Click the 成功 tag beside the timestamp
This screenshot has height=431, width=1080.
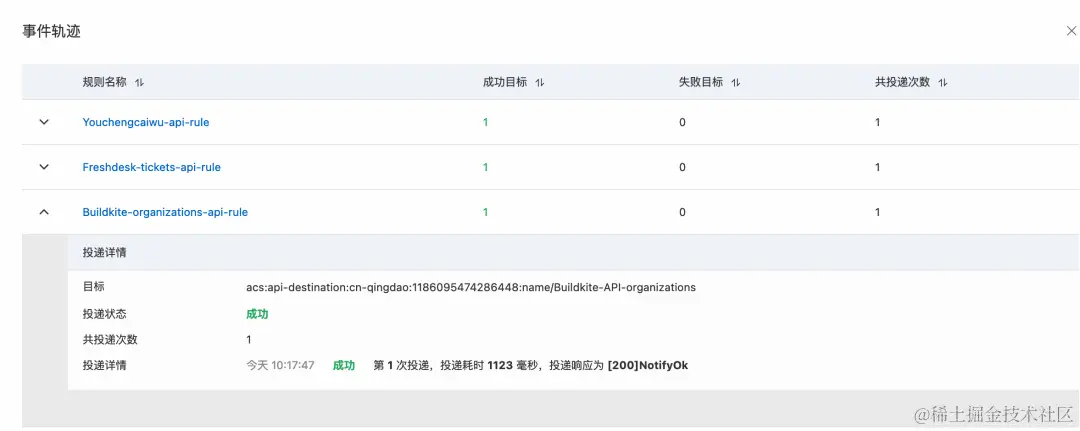tap(344, 366)
